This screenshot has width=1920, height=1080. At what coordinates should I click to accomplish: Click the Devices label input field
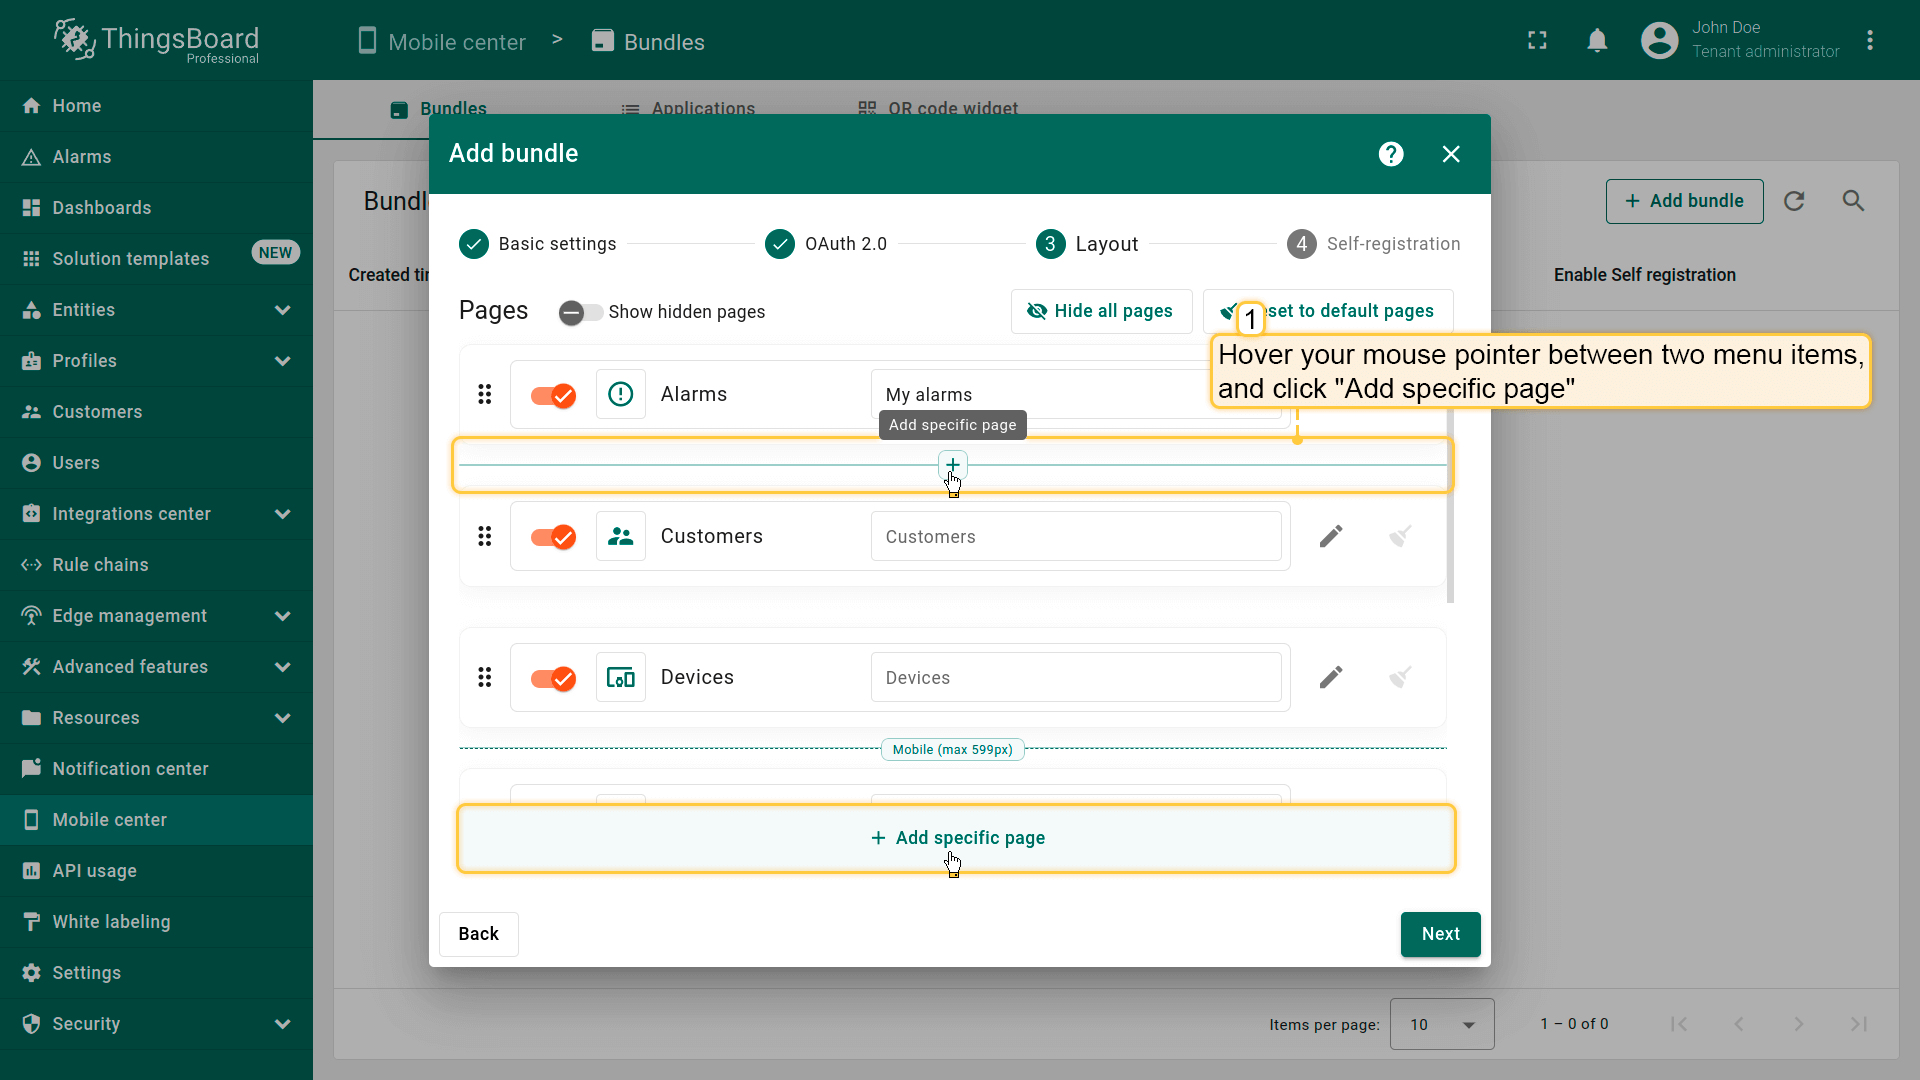(x=1075, y=678)
